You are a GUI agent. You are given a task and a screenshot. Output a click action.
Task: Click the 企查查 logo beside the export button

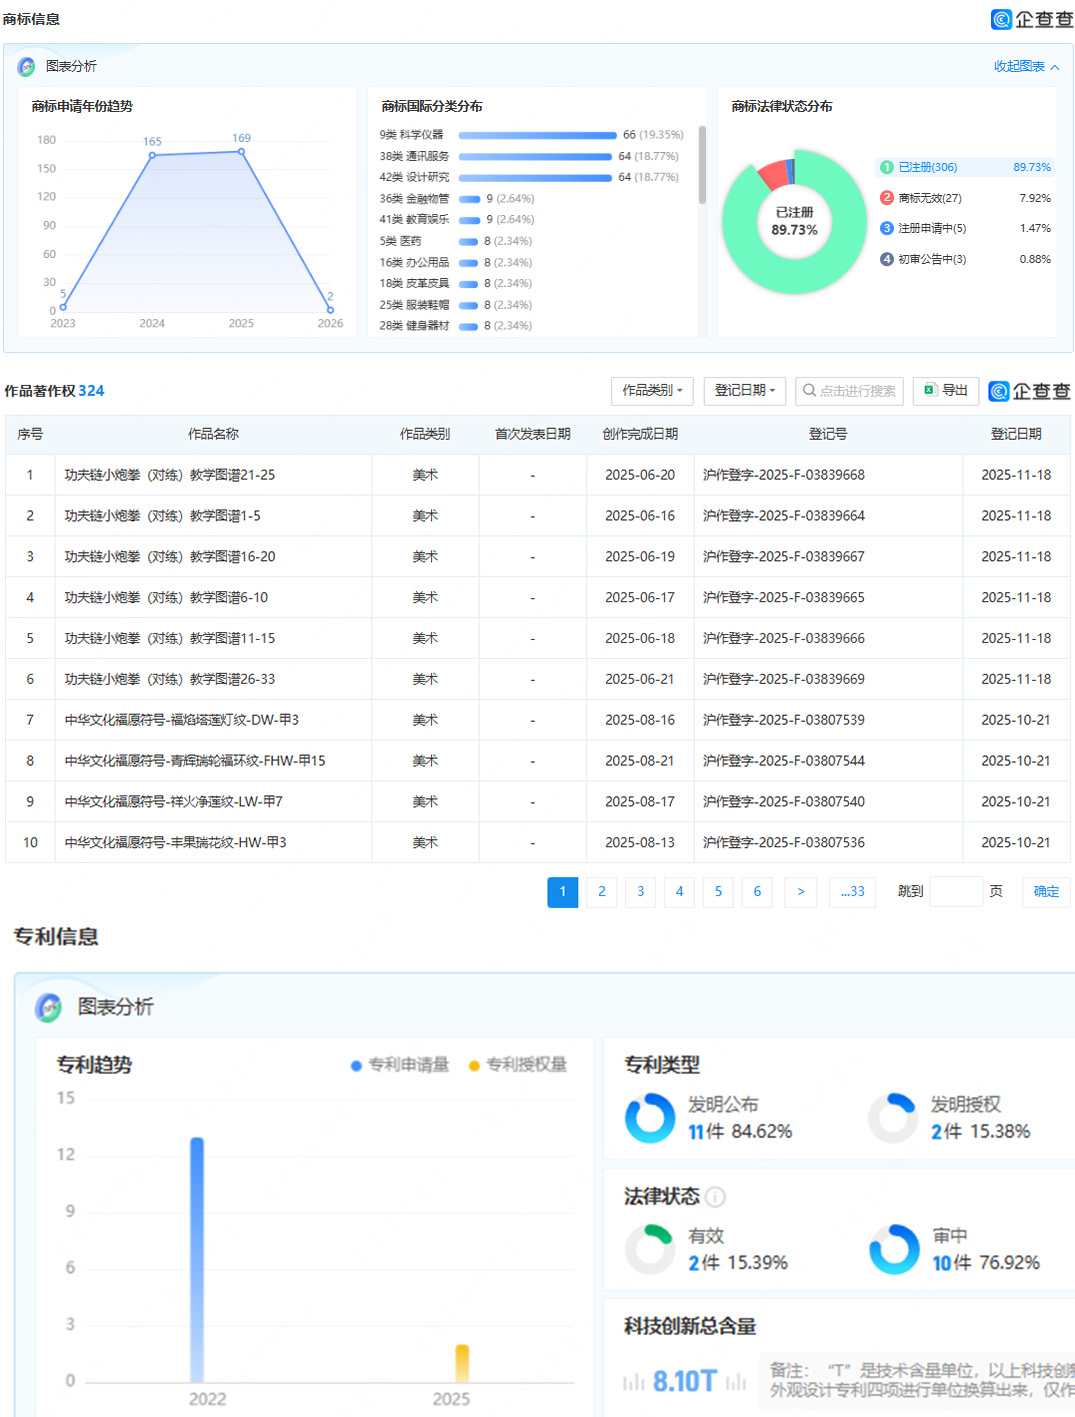pyautogui.click(x=1029, y=391)
